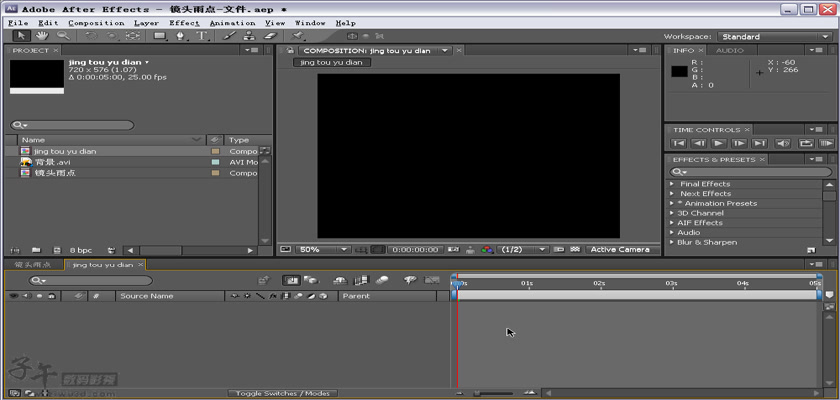The width and height of the screenshot is (840, 400).
Task: Click the timeline panel search magnifier
Action: pyautogui.click(x=37, y=281)
